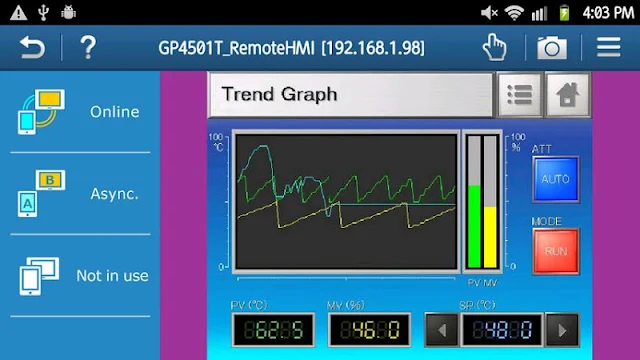
Task: Tap the PV temperature numeric display
Action: [273, 330]
